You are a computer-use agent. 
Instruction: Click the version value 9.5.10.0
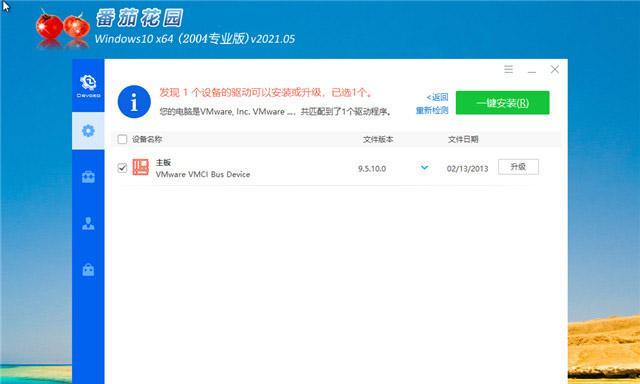click(372, 168)
